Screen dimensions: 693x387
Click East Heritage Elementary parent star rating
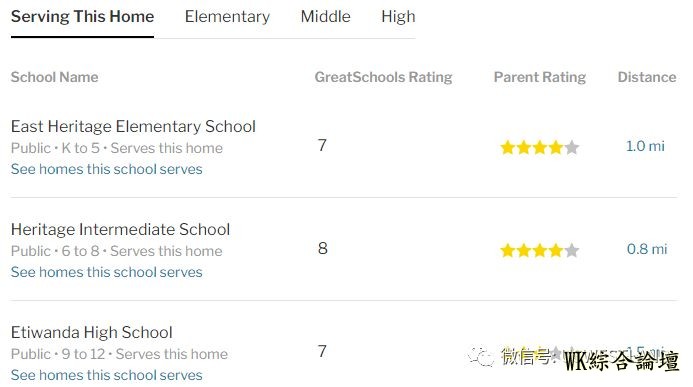540,147
